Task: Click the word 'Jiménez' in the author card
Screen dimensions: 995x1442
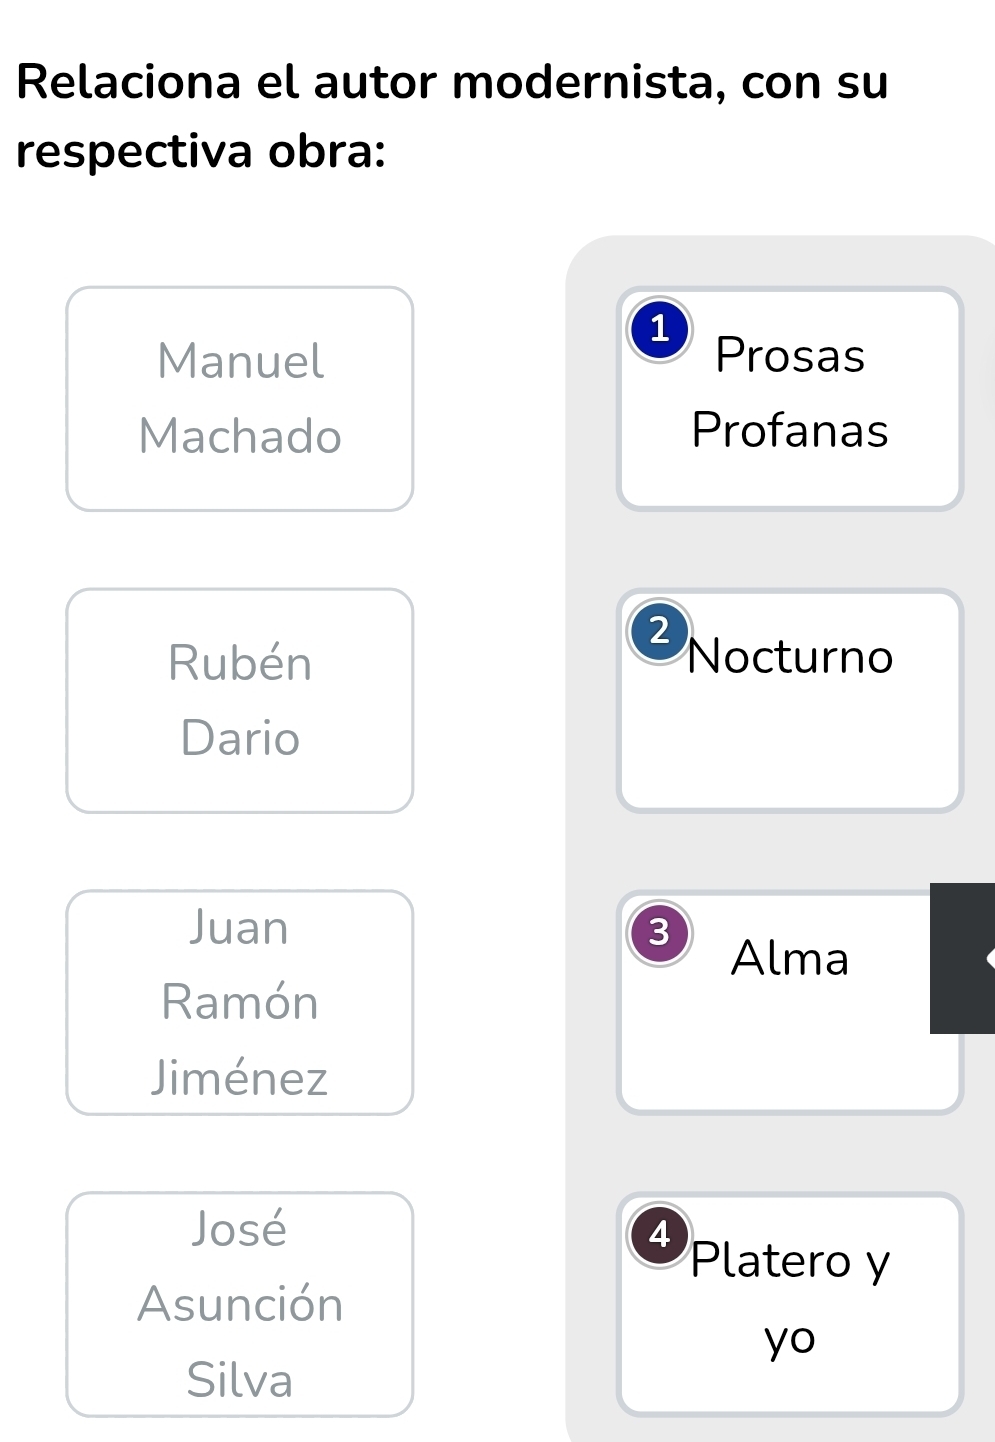Action: point(240,1078)
